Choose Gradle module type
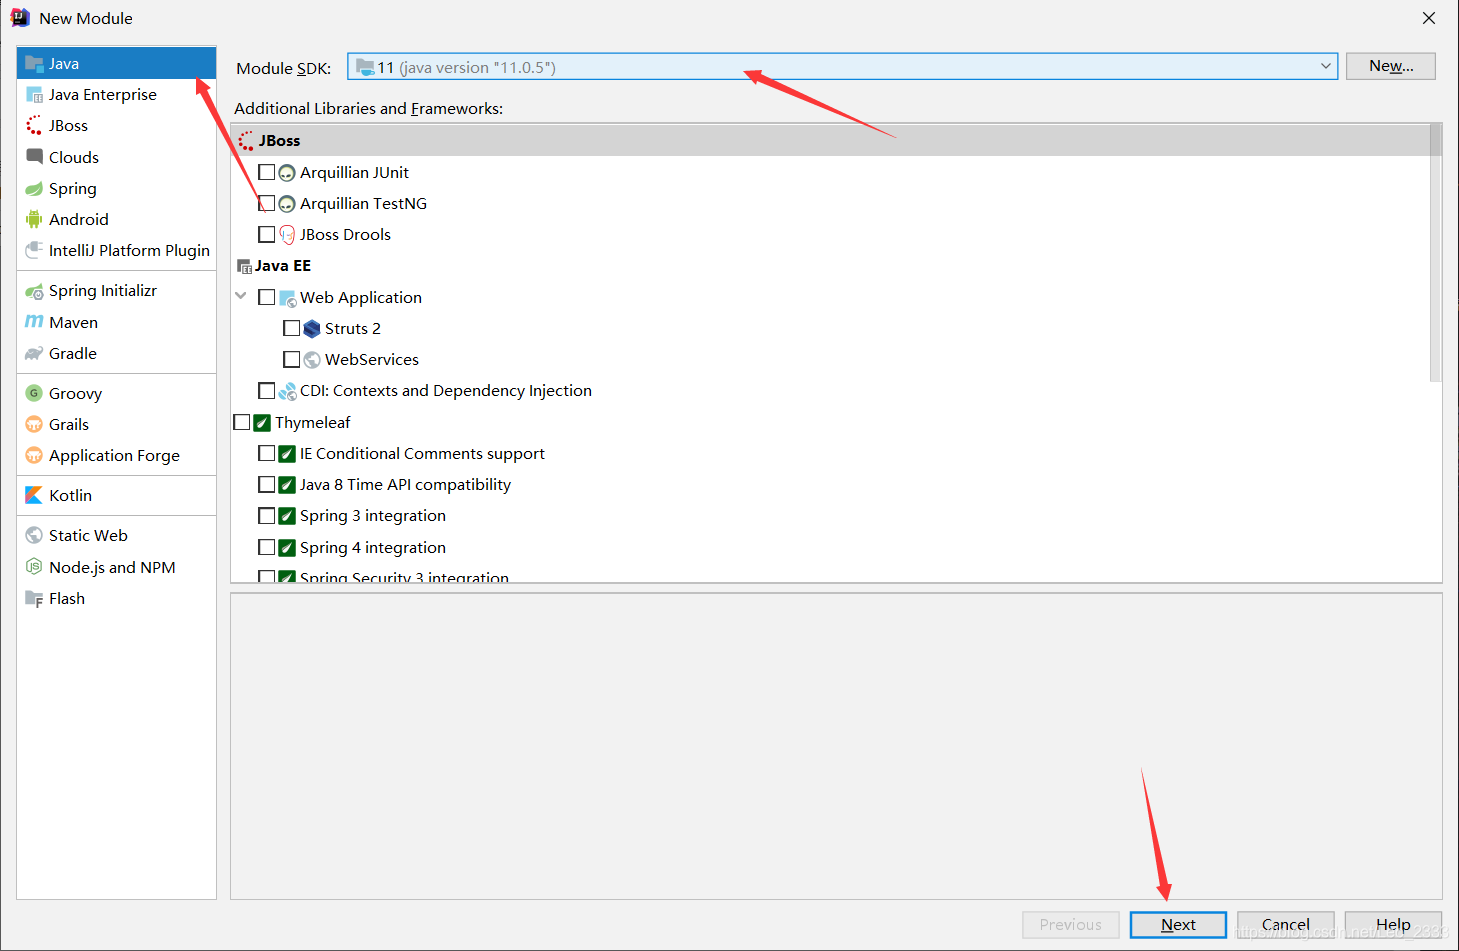 (116, 354)
